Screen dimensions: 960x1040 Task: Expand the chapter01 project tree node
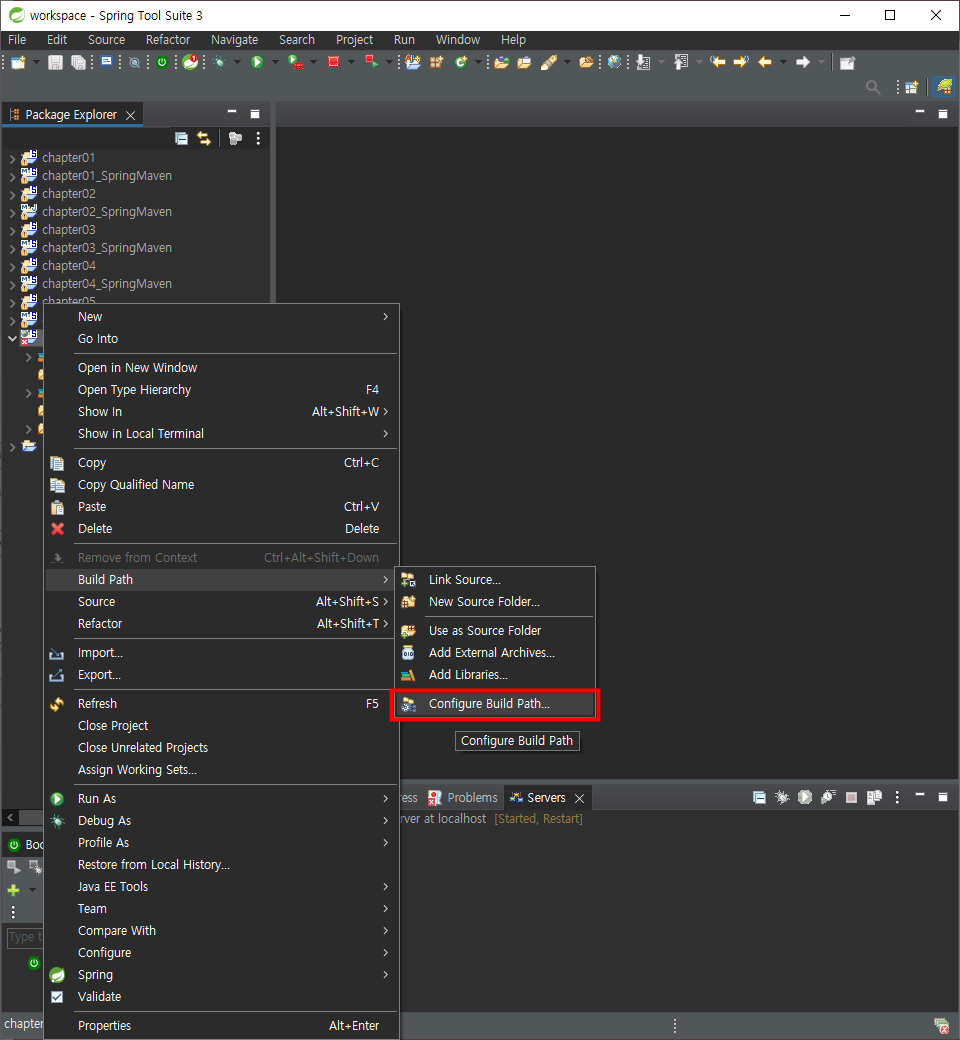click(x=12, y=159)
